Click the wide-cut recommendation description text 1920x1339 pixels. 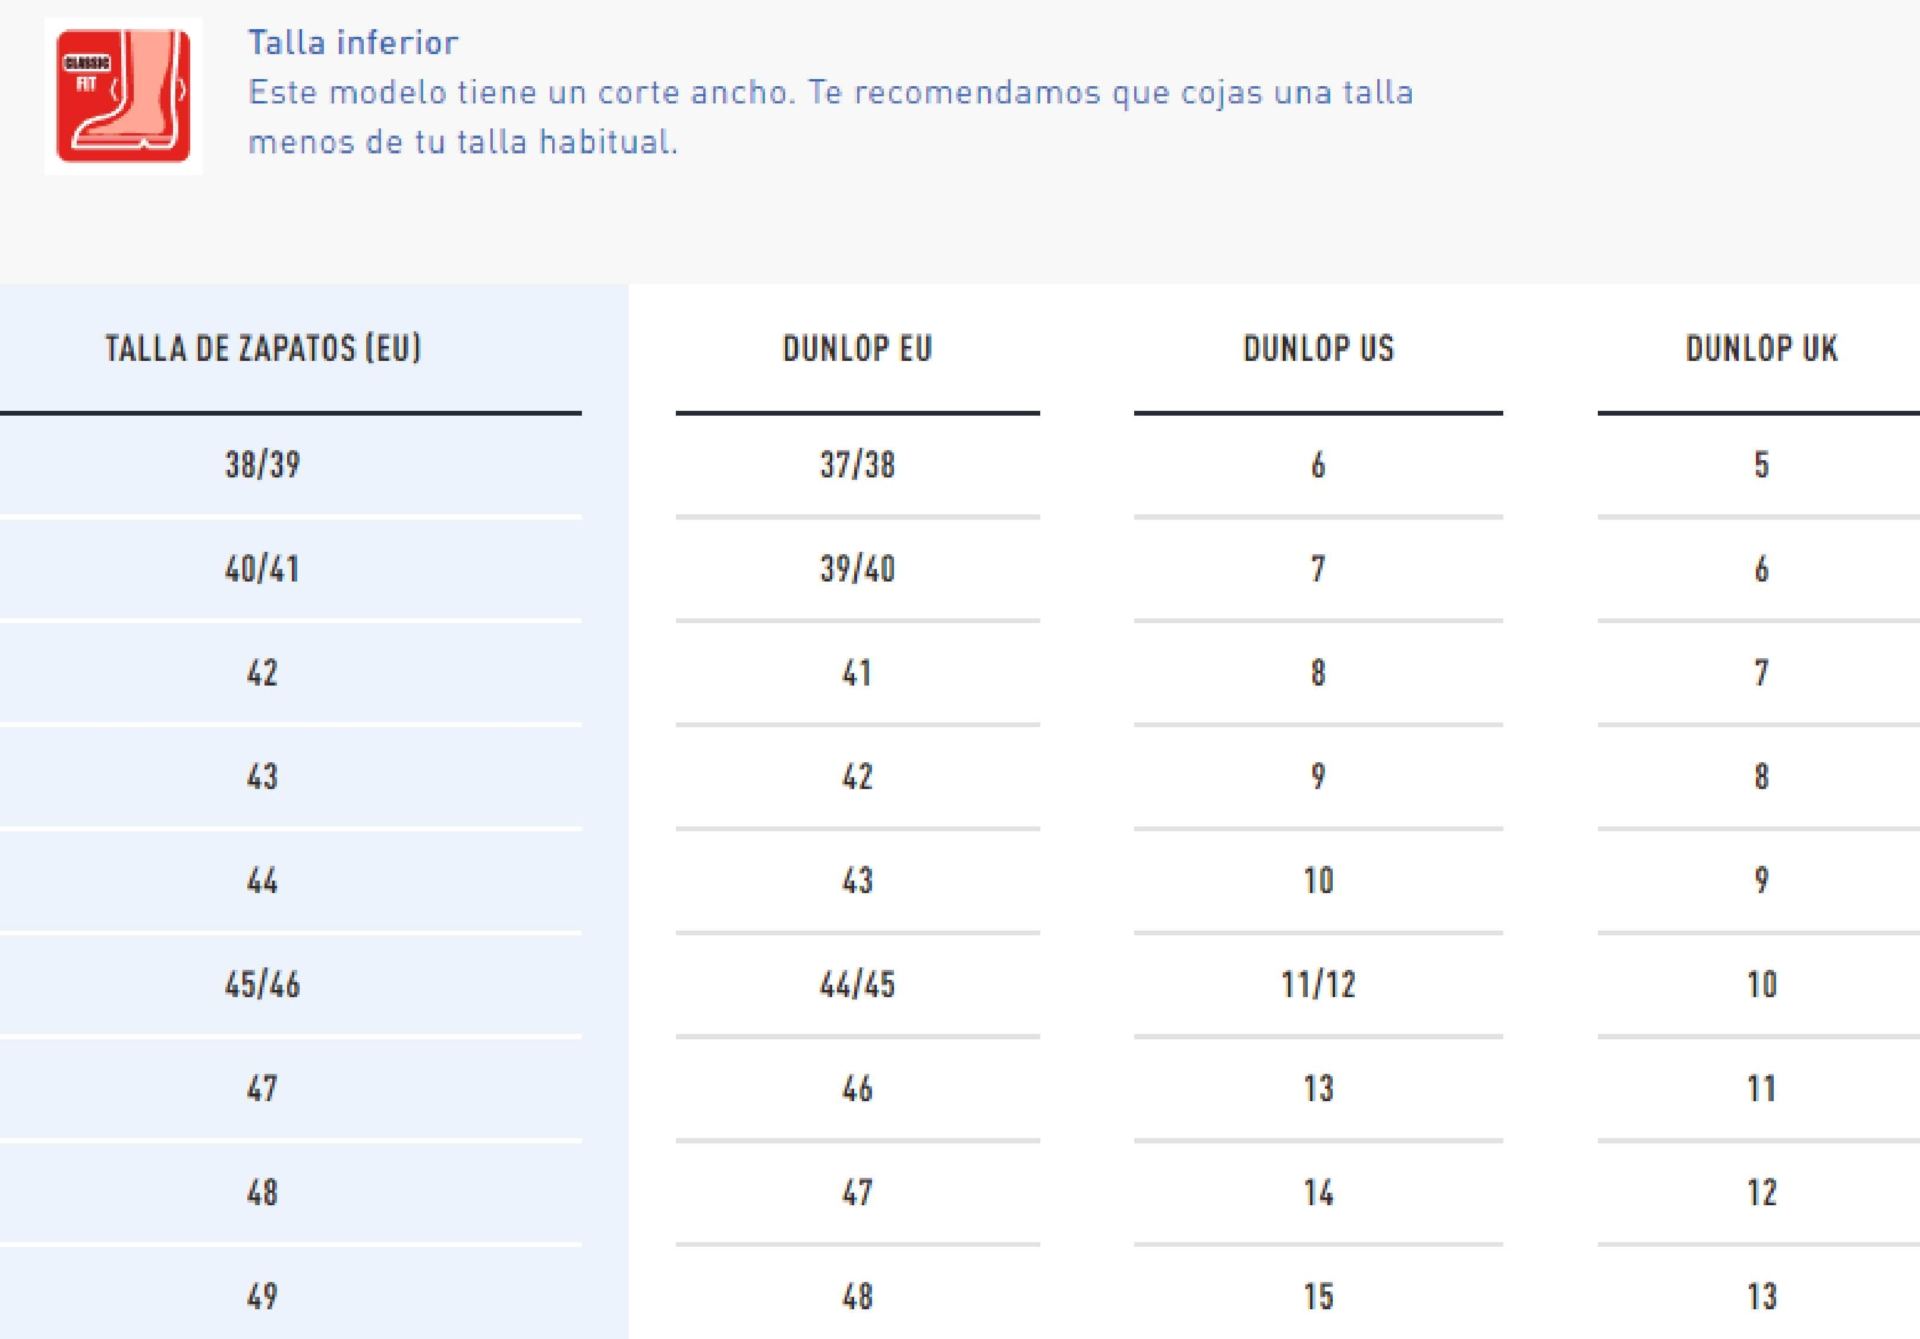point(830,117)
